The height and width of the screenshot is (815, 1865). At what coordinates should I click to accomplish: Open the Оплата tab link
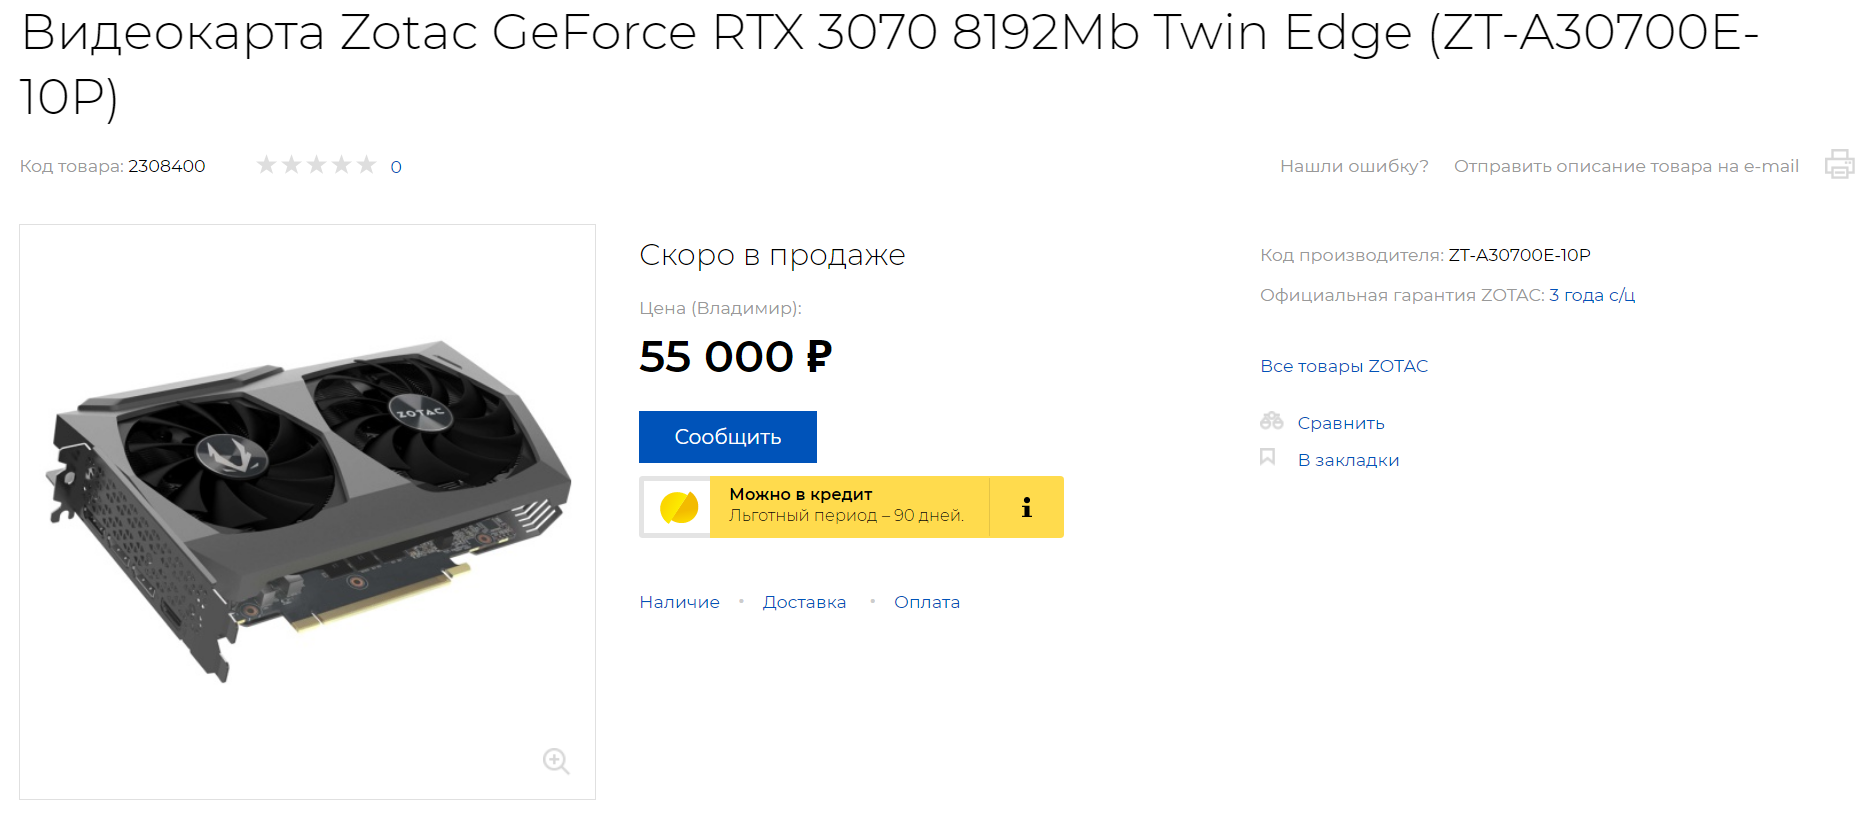[926, 602]
